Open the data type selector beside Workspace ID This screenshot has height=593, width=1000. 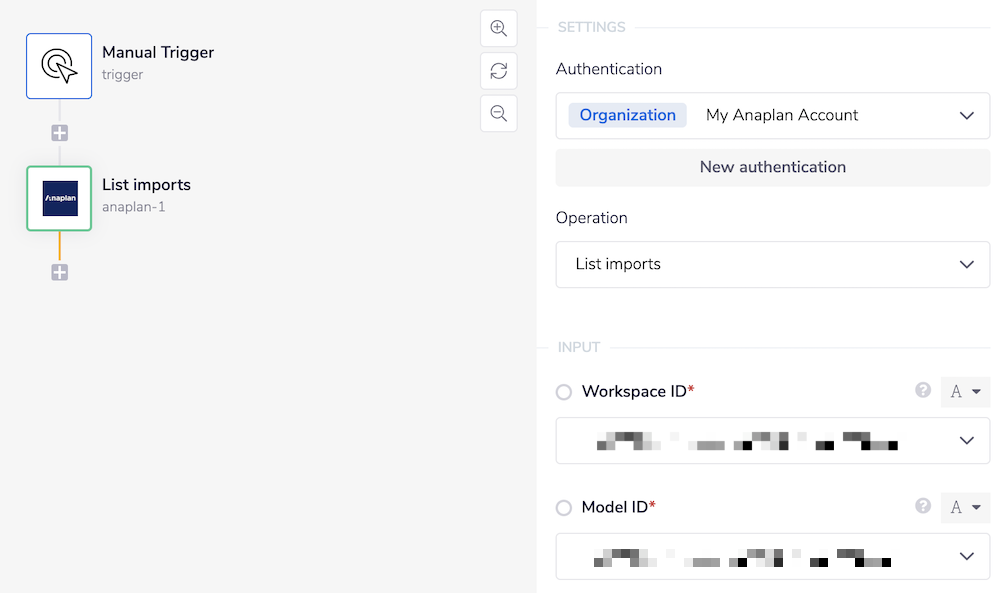964,391
